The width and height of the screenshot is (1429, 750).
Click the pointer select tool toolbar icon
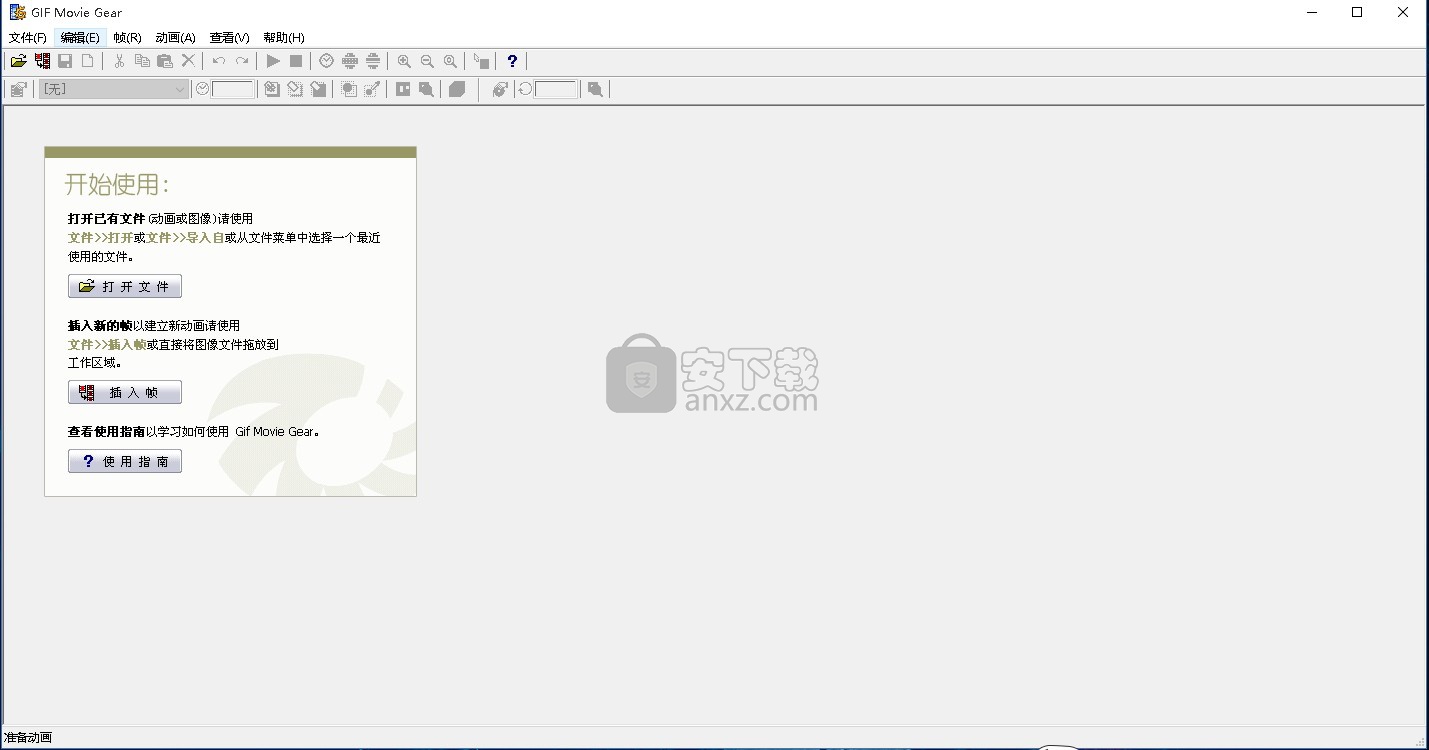pyautogui.click(x=481, y=61)
